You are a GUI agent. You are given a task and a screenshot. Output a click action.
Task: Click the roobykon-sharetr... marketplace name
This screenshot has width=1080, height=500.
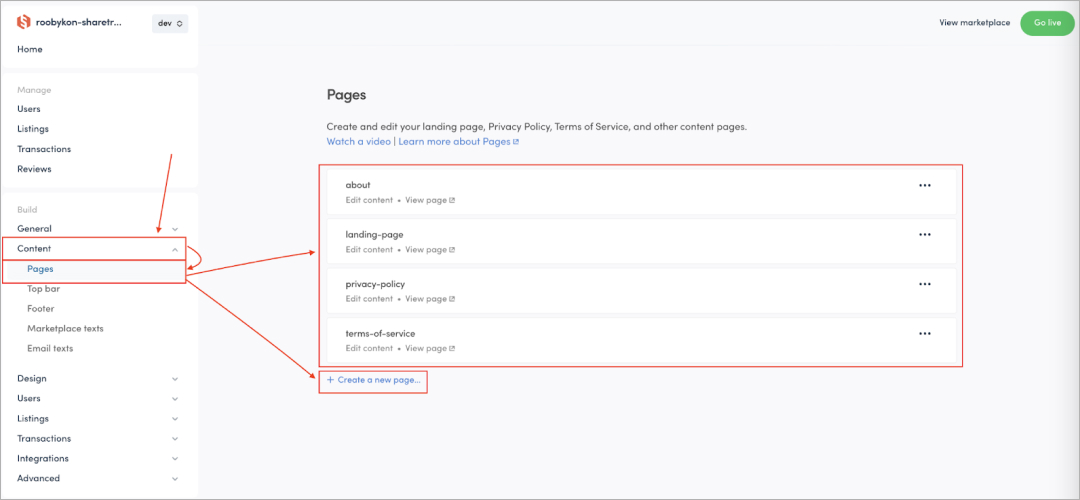pos(79,23)
